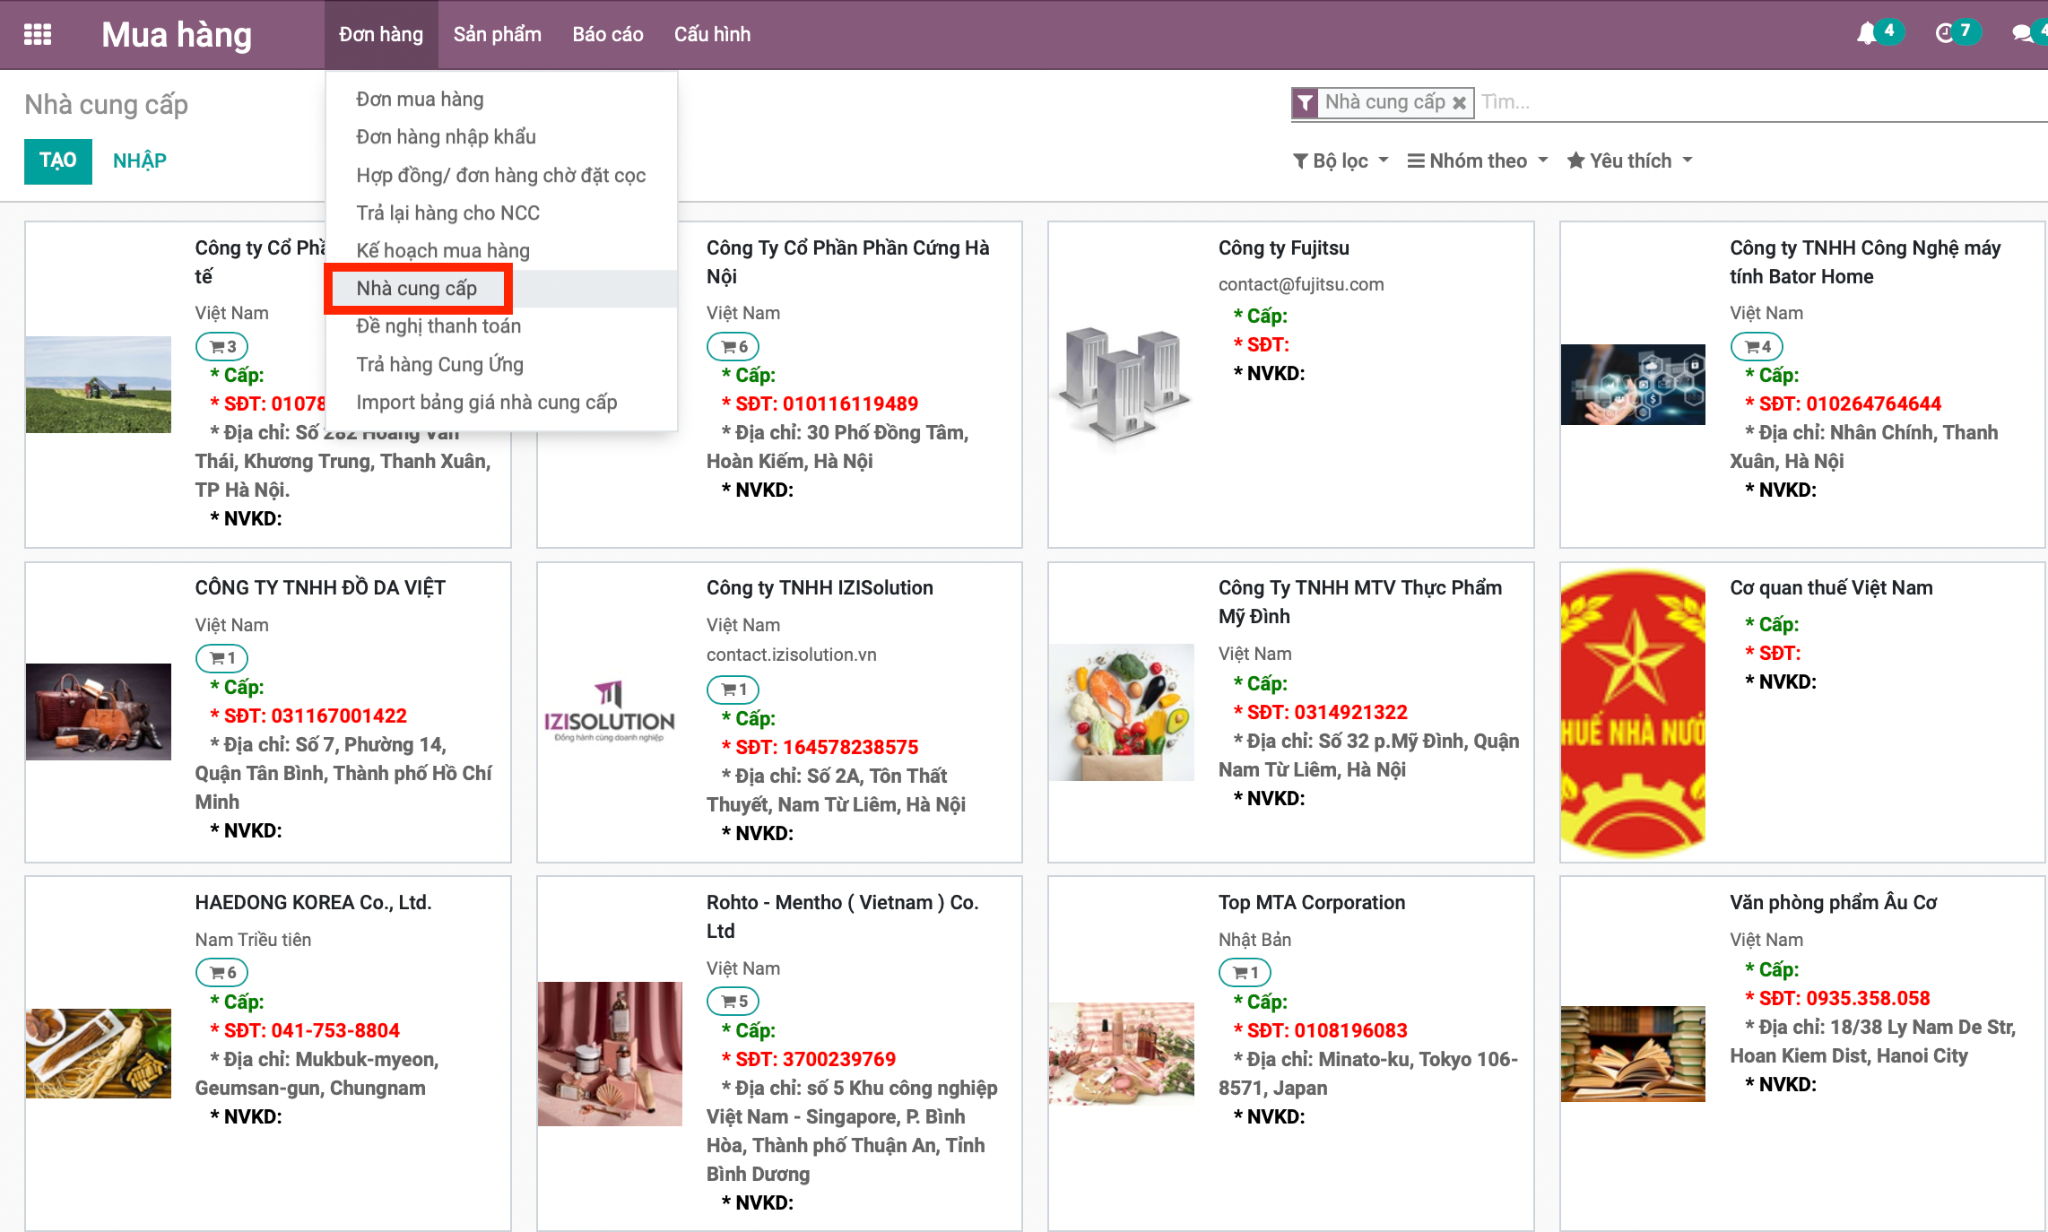Select Import bảng giá nhà cung cấp
This screenshot has width=2048, height=1232.
[501, 402]
